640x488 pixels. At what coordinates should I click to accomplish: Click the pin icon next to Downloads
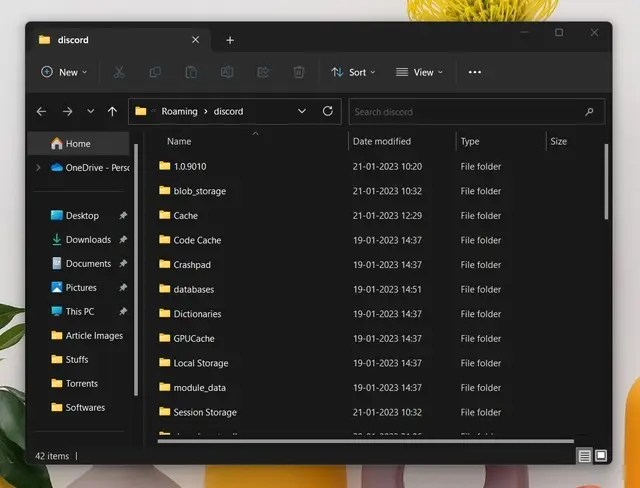[x=123, y=240]
